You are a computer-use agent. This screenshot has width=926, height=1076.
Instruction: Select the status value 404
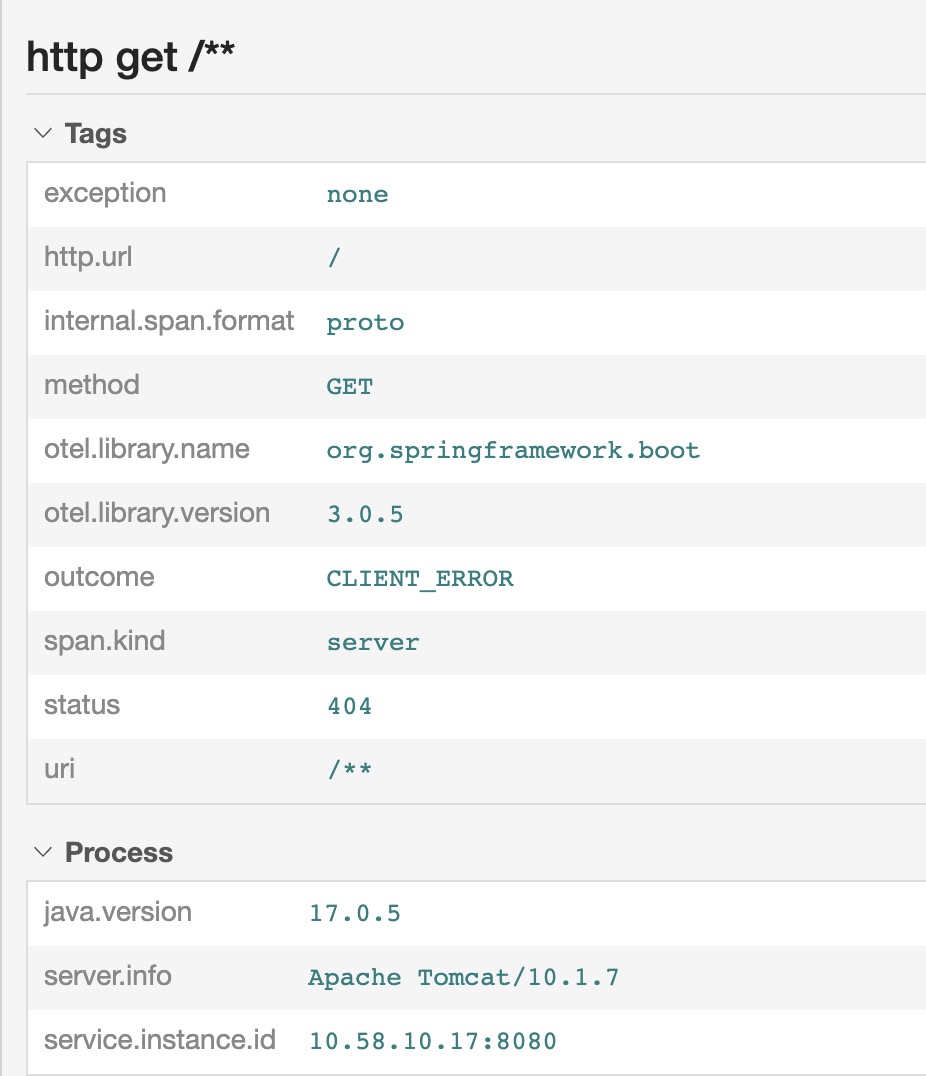click(x=349, y=706)
